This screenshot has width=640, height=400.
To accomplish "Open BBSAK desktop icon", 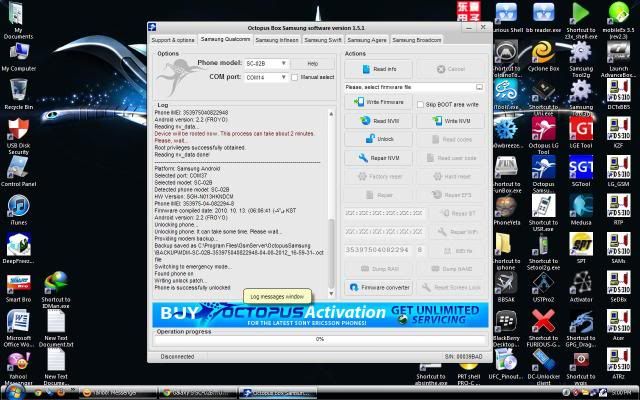I will 506,287.
